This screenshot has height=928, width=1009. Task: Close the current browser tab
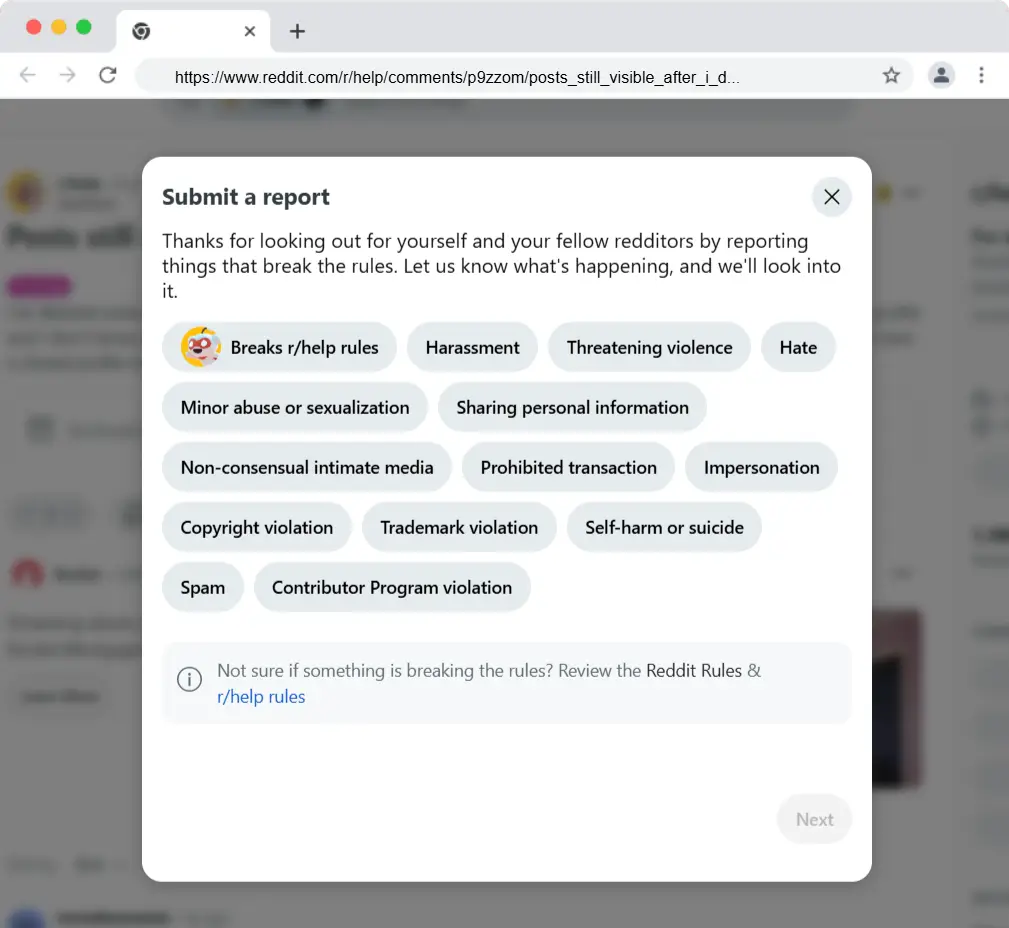click(250, 31)
